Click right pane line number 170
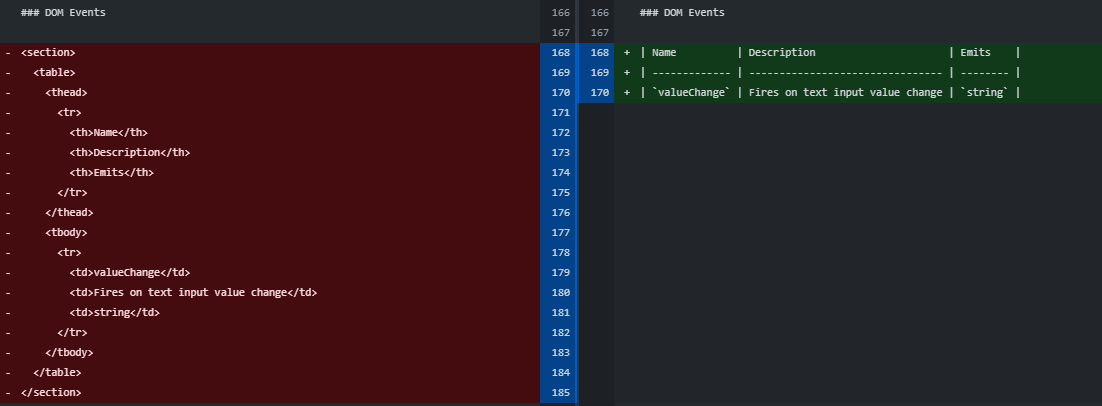1102x406 pixels. pyautogui.click(x=599, y=92)
